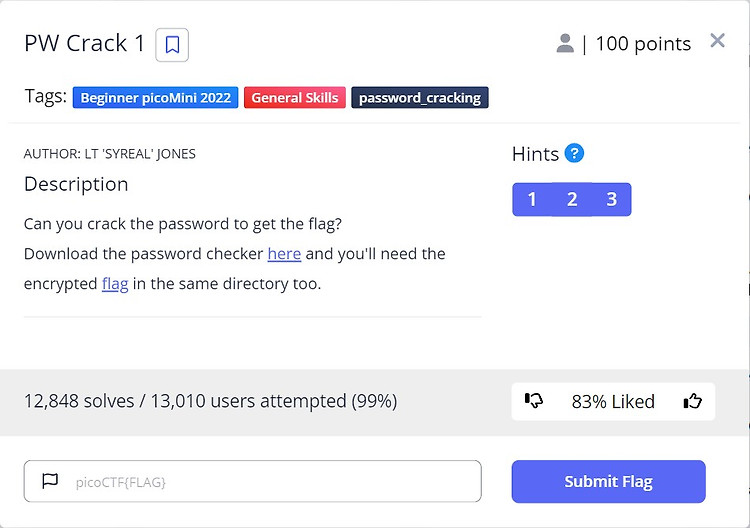Click the solves statistics text
This screenshot has width=750, height=528.
point(210,401)
